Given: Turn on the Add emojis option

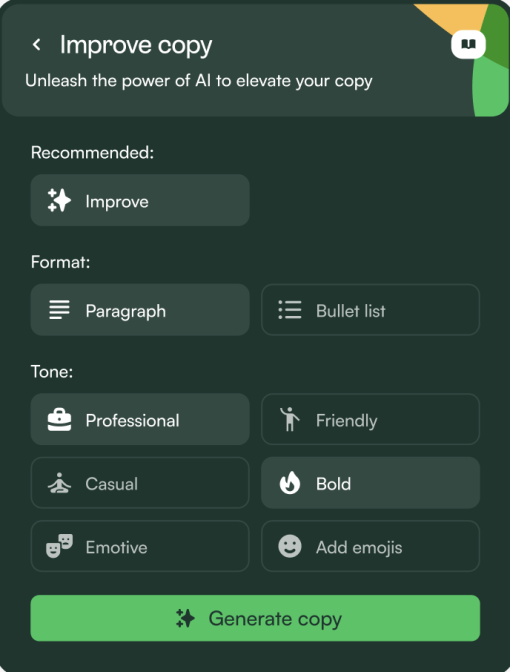Looking at the screenshot, I should [370, 546].
